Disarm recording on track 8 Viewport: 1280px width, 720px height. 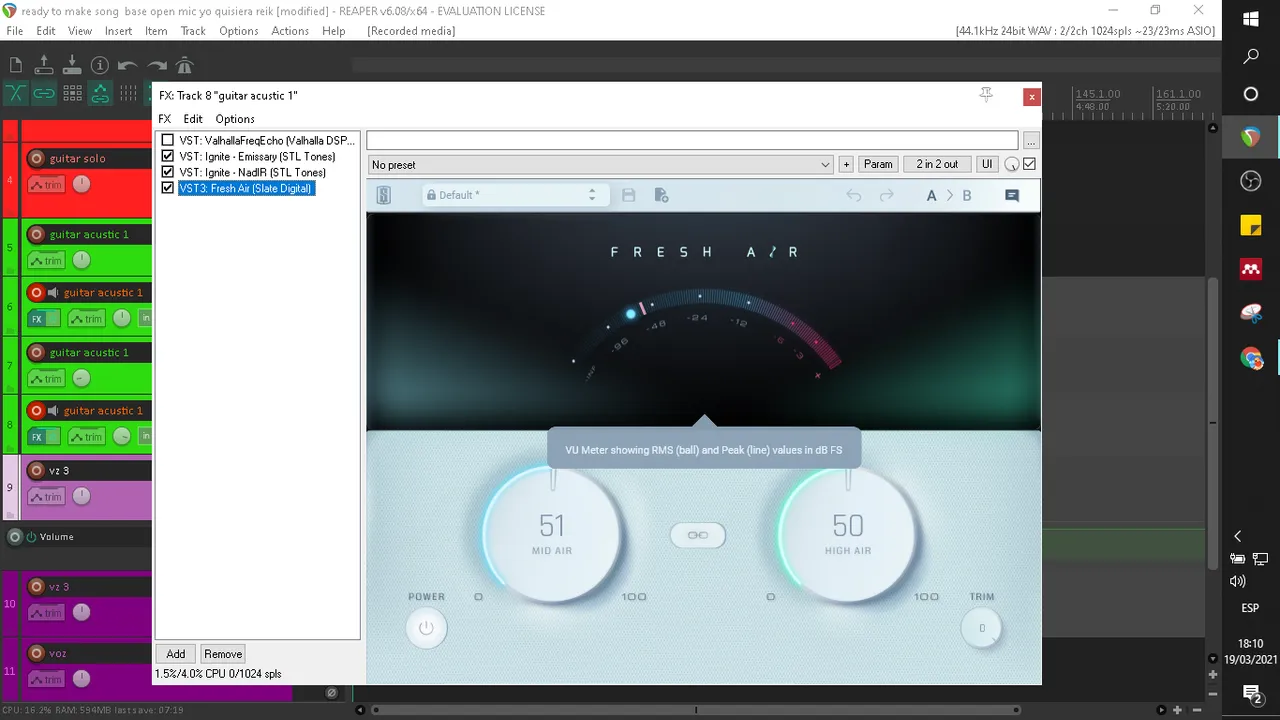[37, 410]
